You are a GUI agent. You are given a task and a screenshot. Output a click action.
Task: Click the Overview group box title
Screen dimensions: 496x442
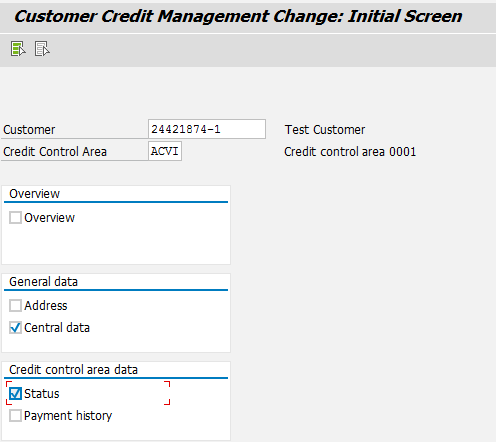coord(34,194)
